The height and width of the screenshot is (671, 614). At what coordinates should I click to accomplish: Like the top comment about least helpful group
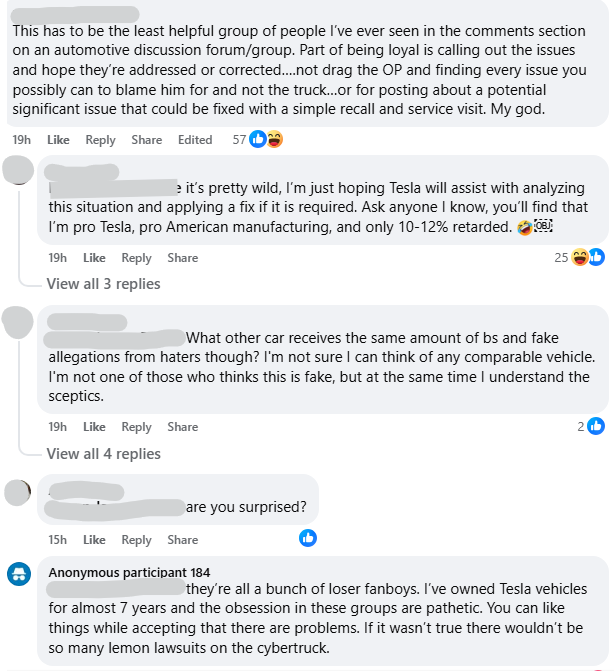coord(58,140)
